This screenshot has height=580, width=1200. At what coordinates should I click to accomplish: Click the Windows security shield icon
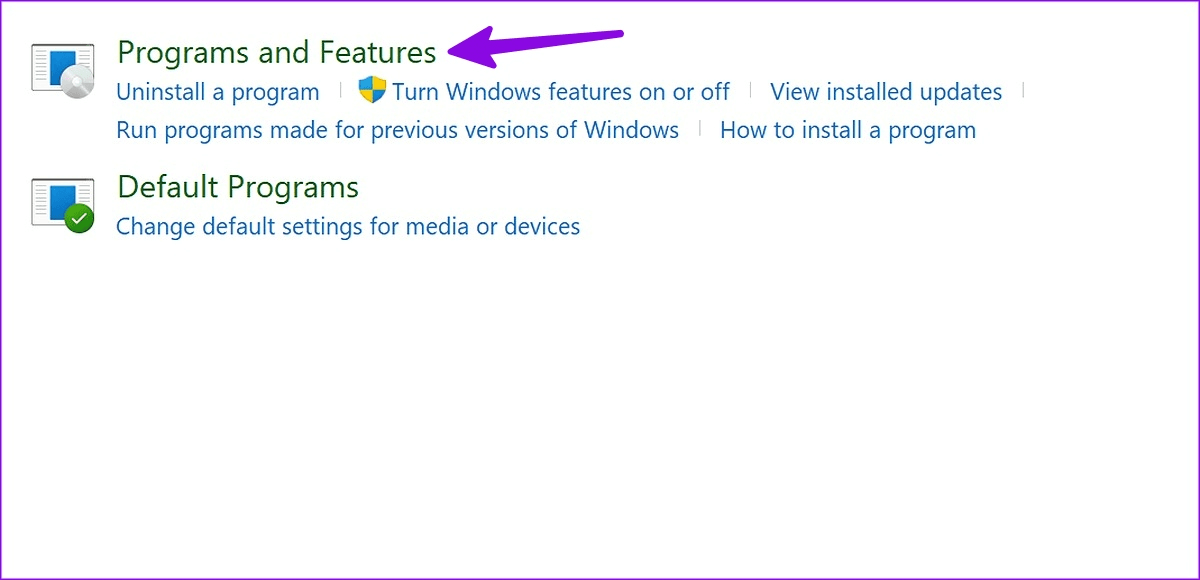tap(372, 91)
